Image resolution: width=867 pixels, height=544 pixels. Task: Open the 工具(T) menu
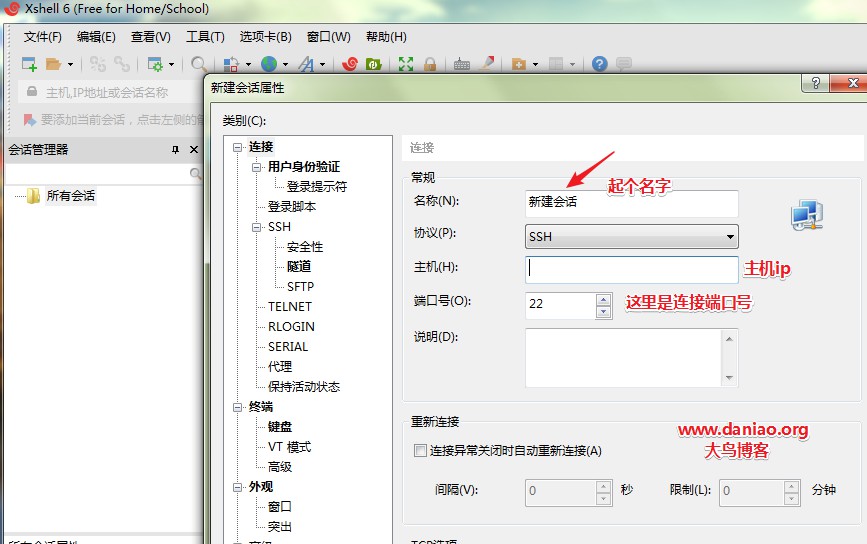pyautogui.click(x=205, y=37)
